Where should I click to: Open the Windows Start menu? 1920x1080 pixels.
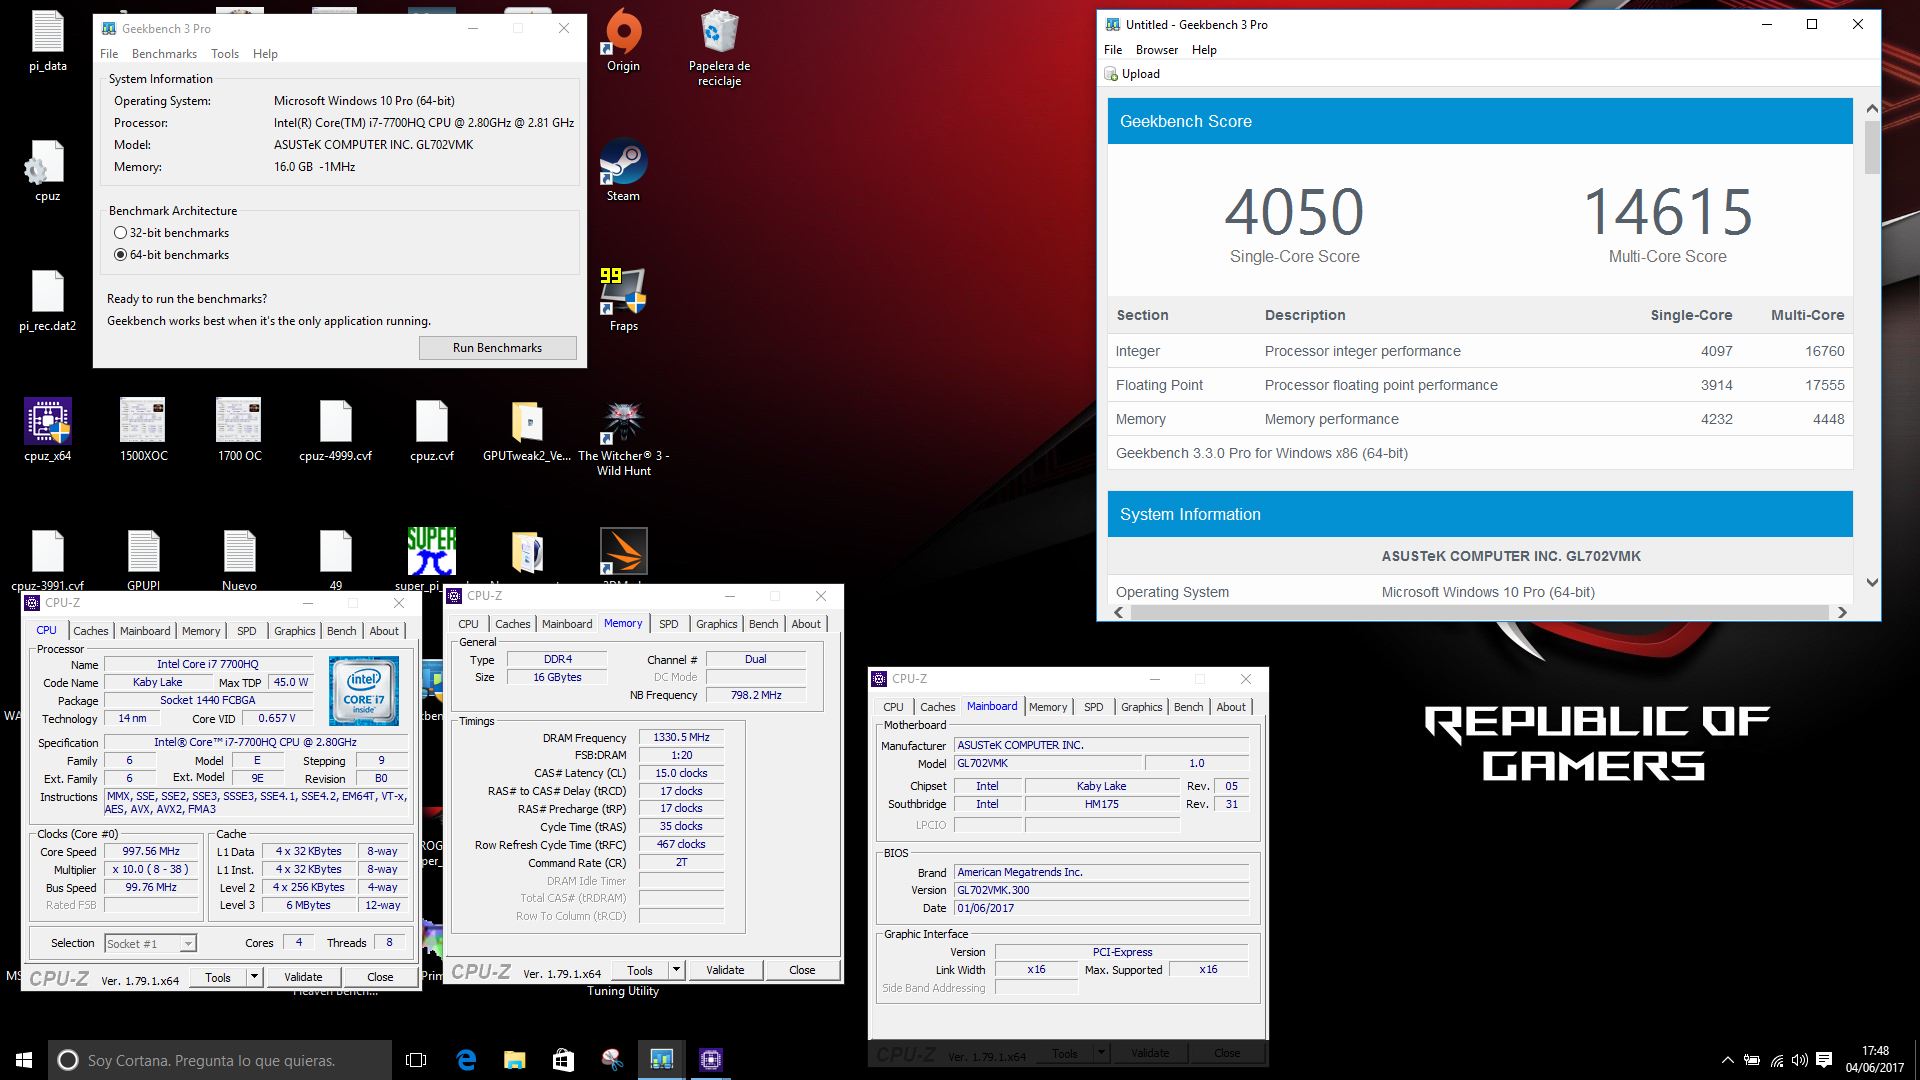point(24,1060)
